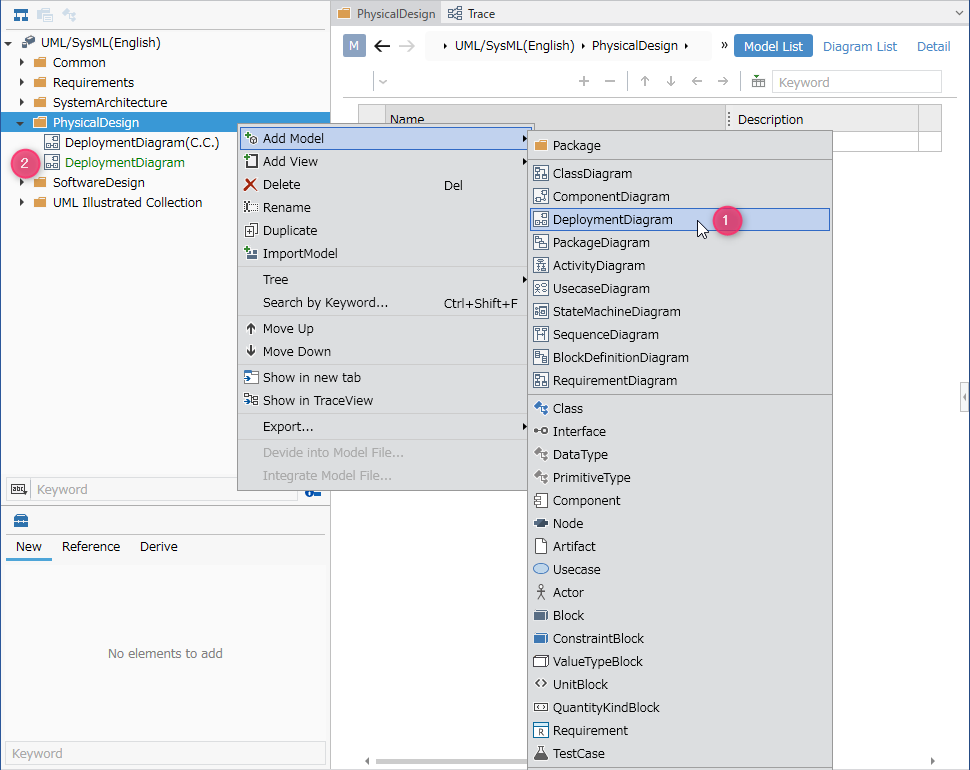Click the Interface lollipop icon
The width and height of the screenshot is (970, 770).
point(541,431)
